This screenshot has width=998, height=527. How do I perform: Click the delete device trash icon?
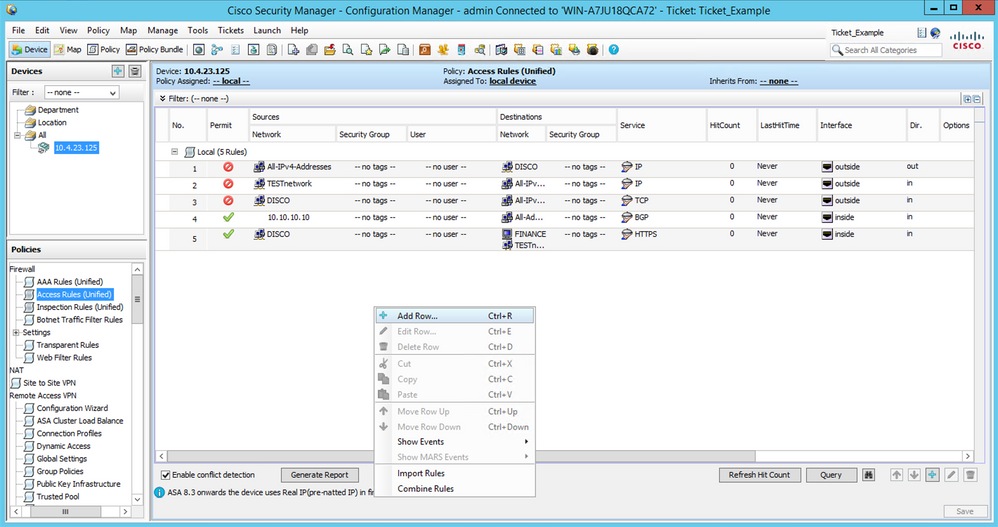coord(134,71)
